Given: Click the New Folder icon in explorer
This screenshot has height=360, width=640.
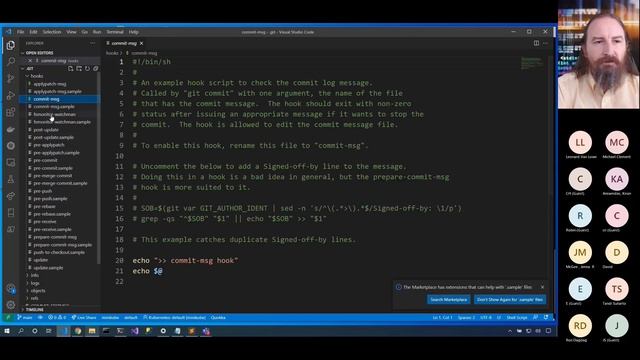Looking at the screenshot, I should [x=79, y=69].
